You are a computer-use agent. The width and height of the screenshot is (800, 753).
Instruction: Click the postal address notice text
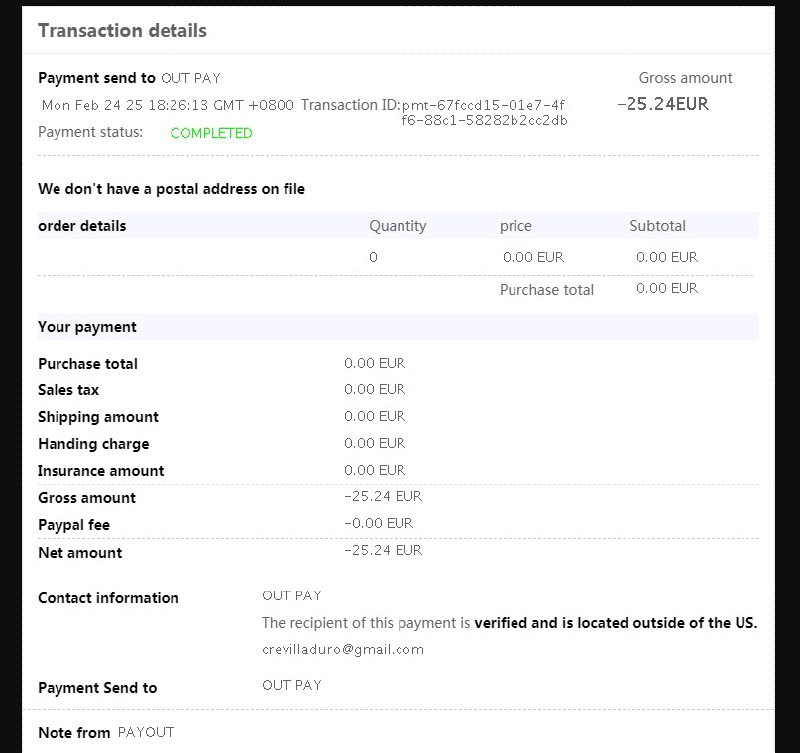pos(171,189)
